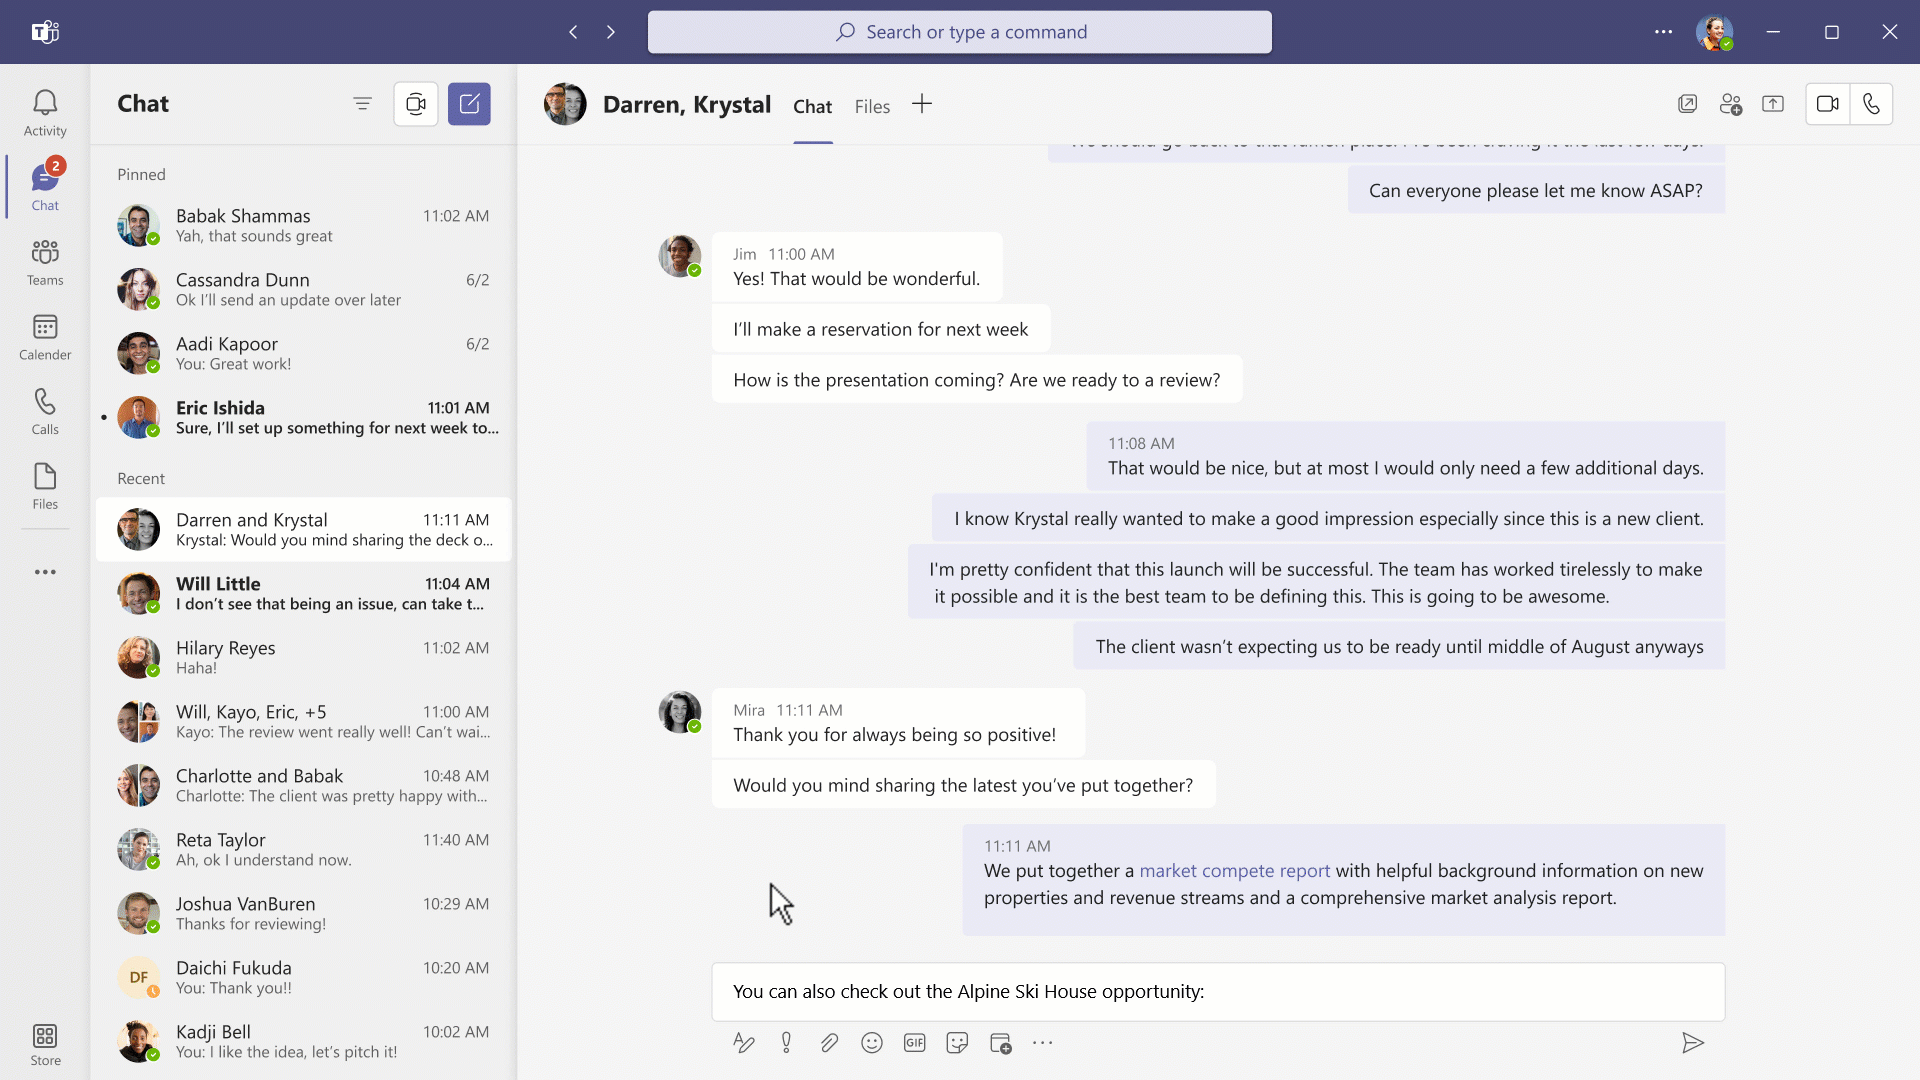Start an audio call from the chat header

click(x=1872, y=103)
